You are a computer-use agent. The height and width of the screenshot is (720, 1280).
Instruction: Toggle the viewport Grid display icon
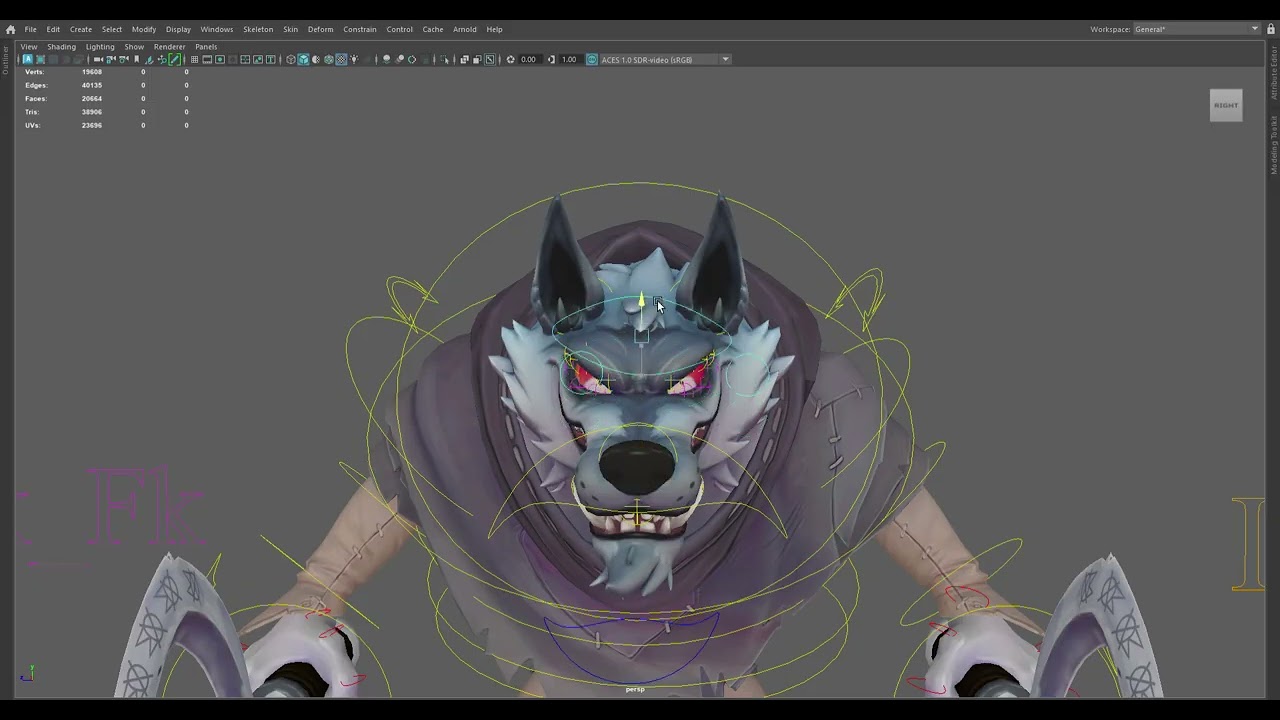pos(194,59)
